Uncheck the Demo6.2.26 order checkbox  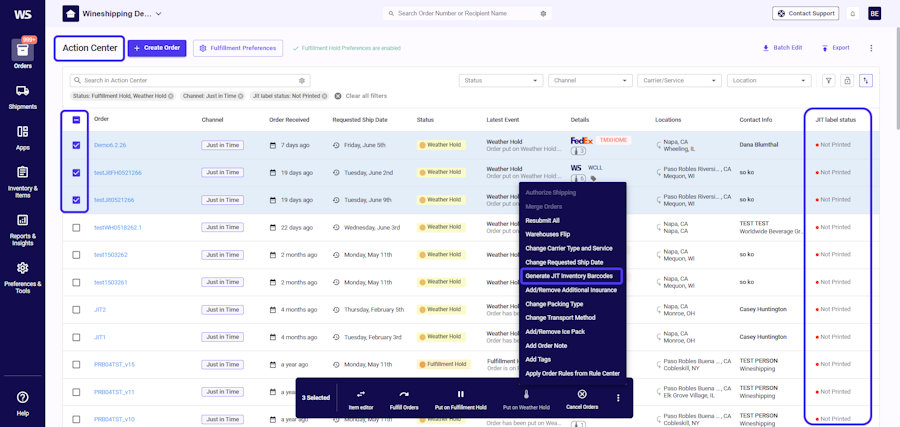76,145
